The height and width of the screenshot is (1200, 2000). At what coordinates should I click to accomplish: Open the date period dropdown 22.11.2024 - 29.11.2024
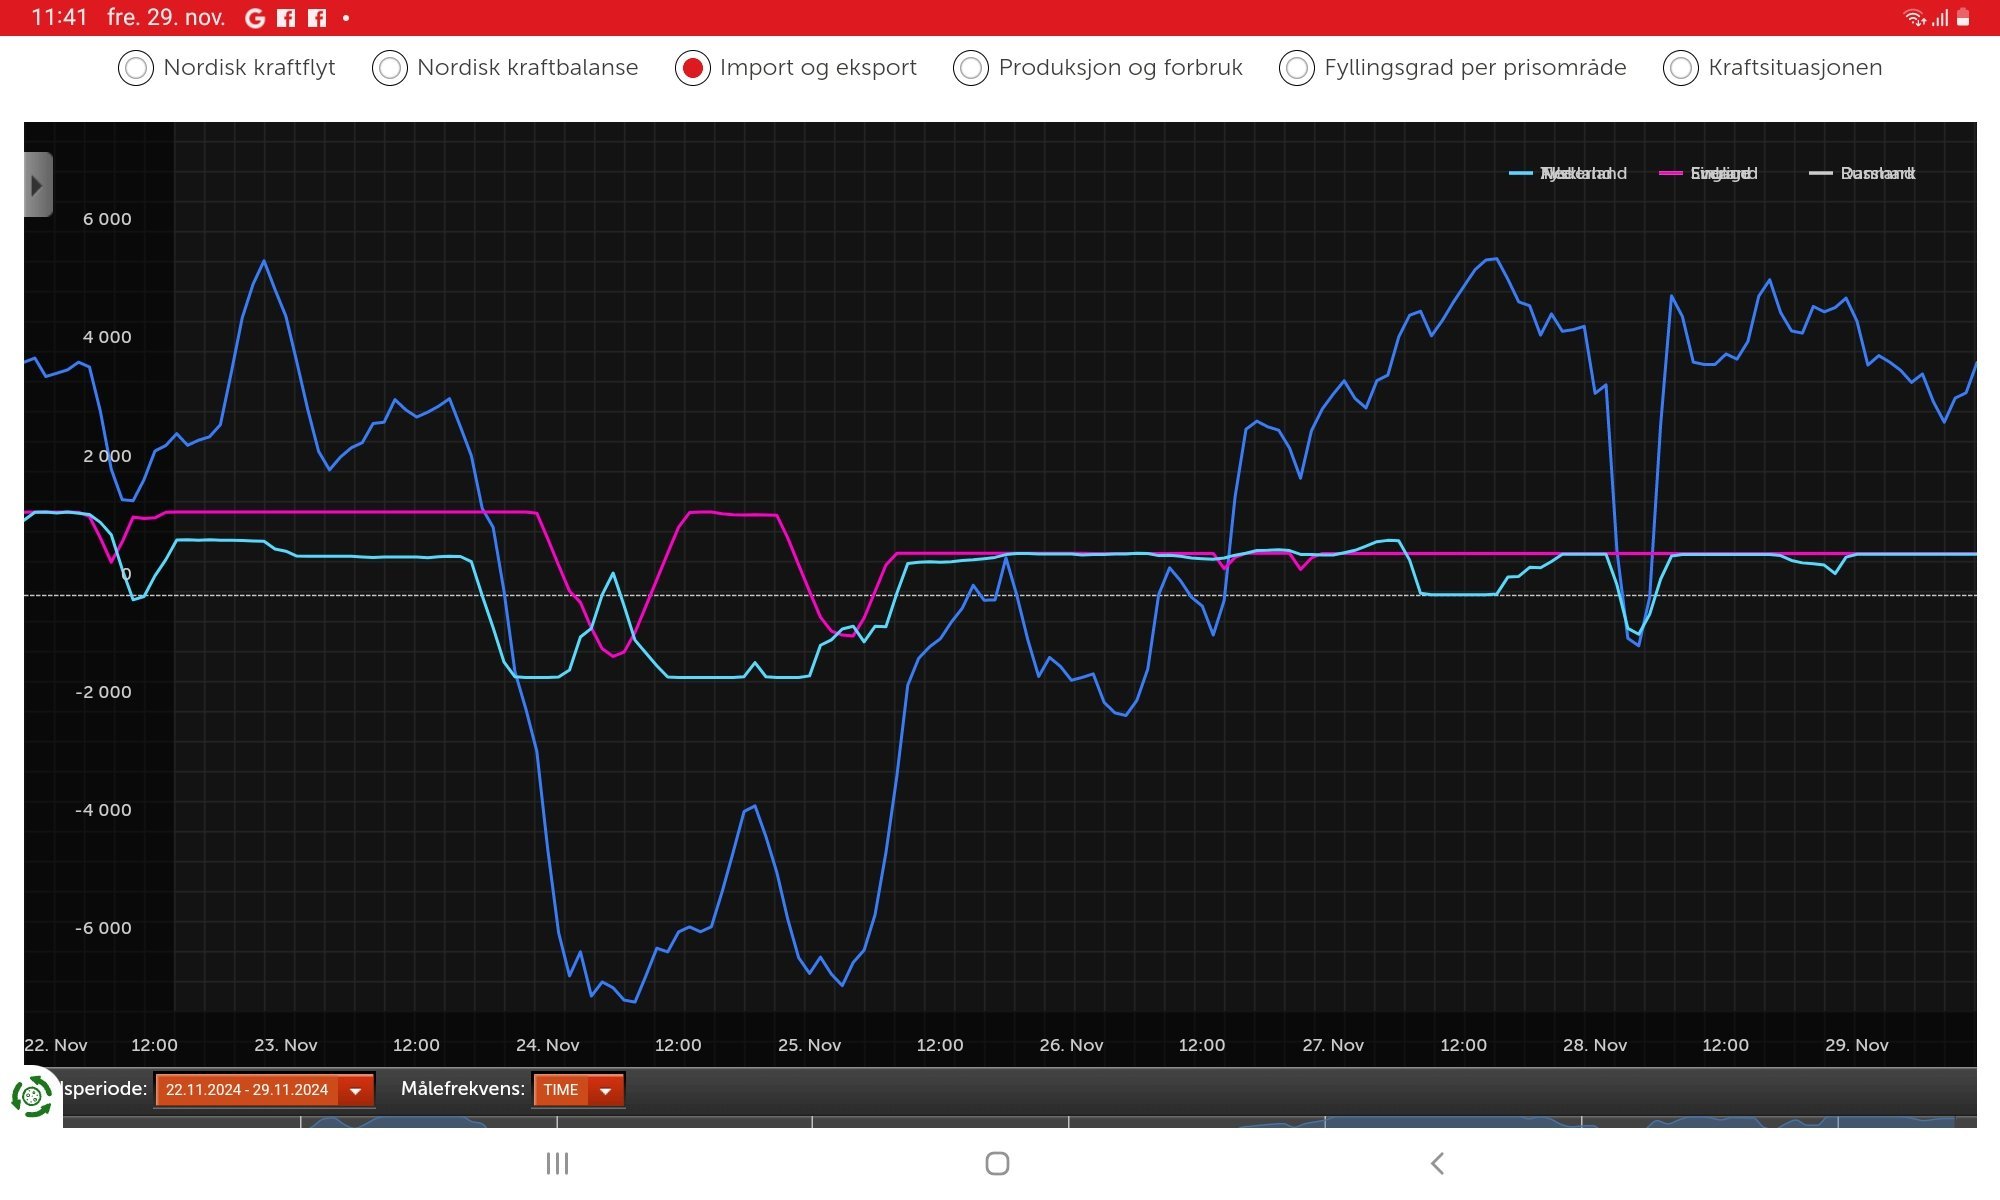(265, 1090)
